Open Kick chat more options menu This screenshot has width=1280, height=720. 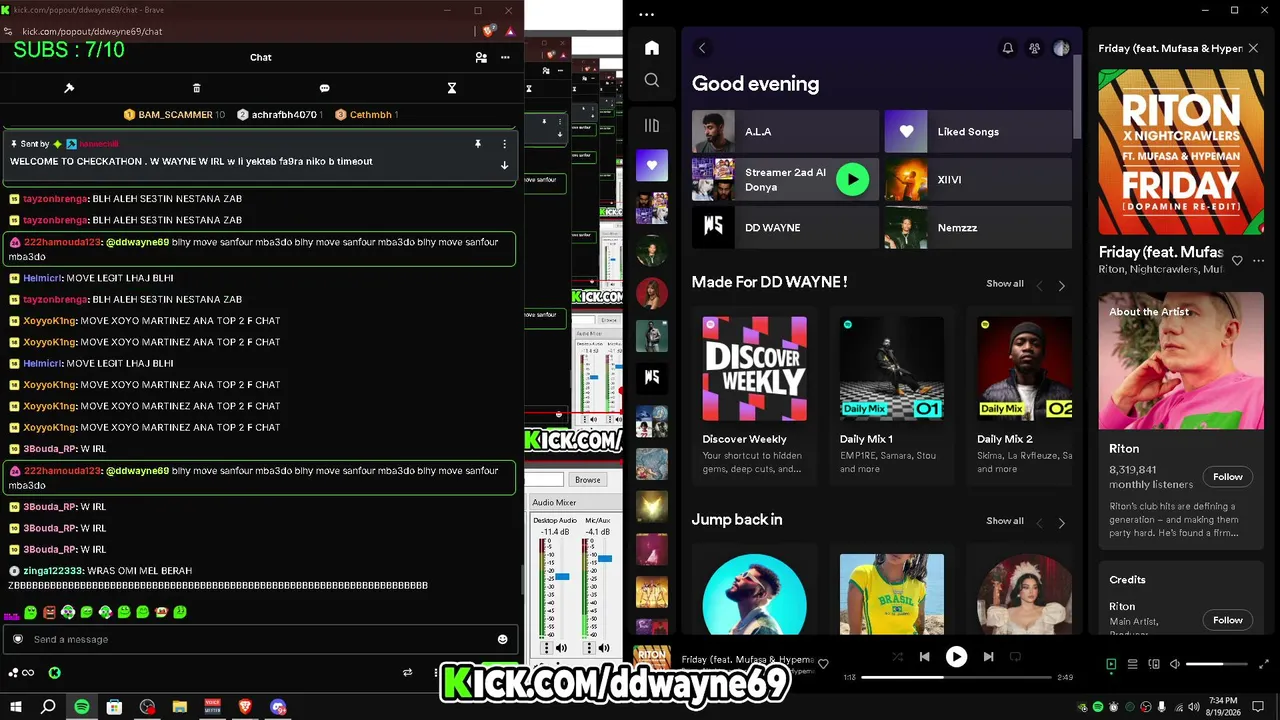coord(505,57)
